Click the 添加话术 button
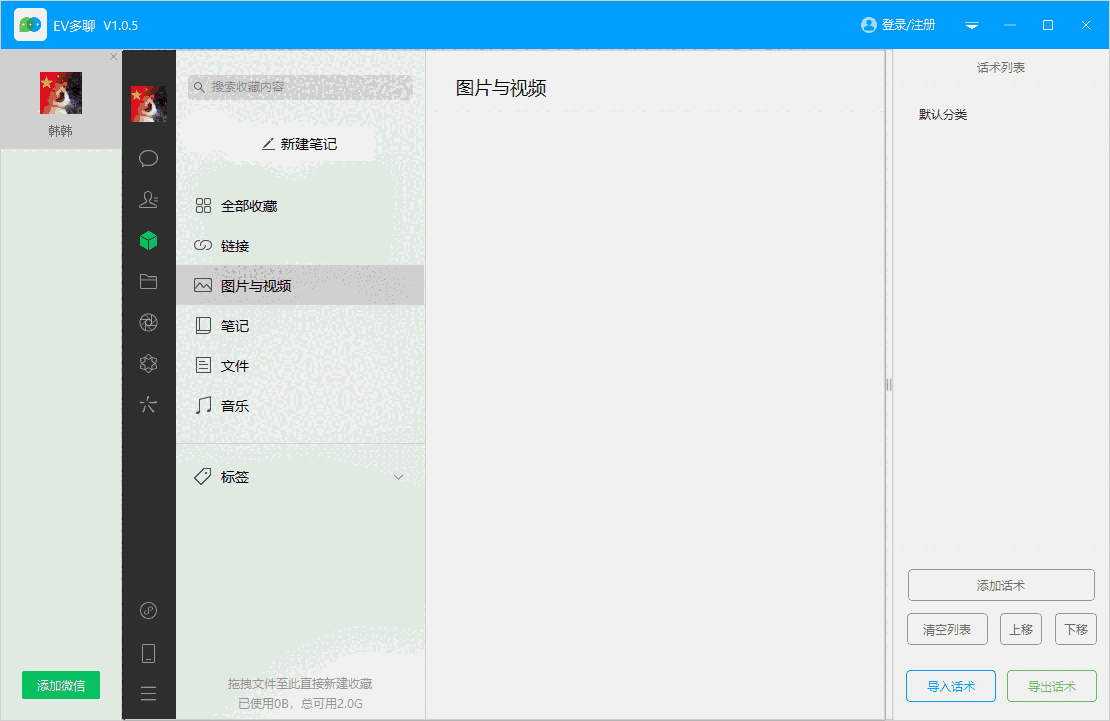1110x721 pixels. click(1000, 585)
